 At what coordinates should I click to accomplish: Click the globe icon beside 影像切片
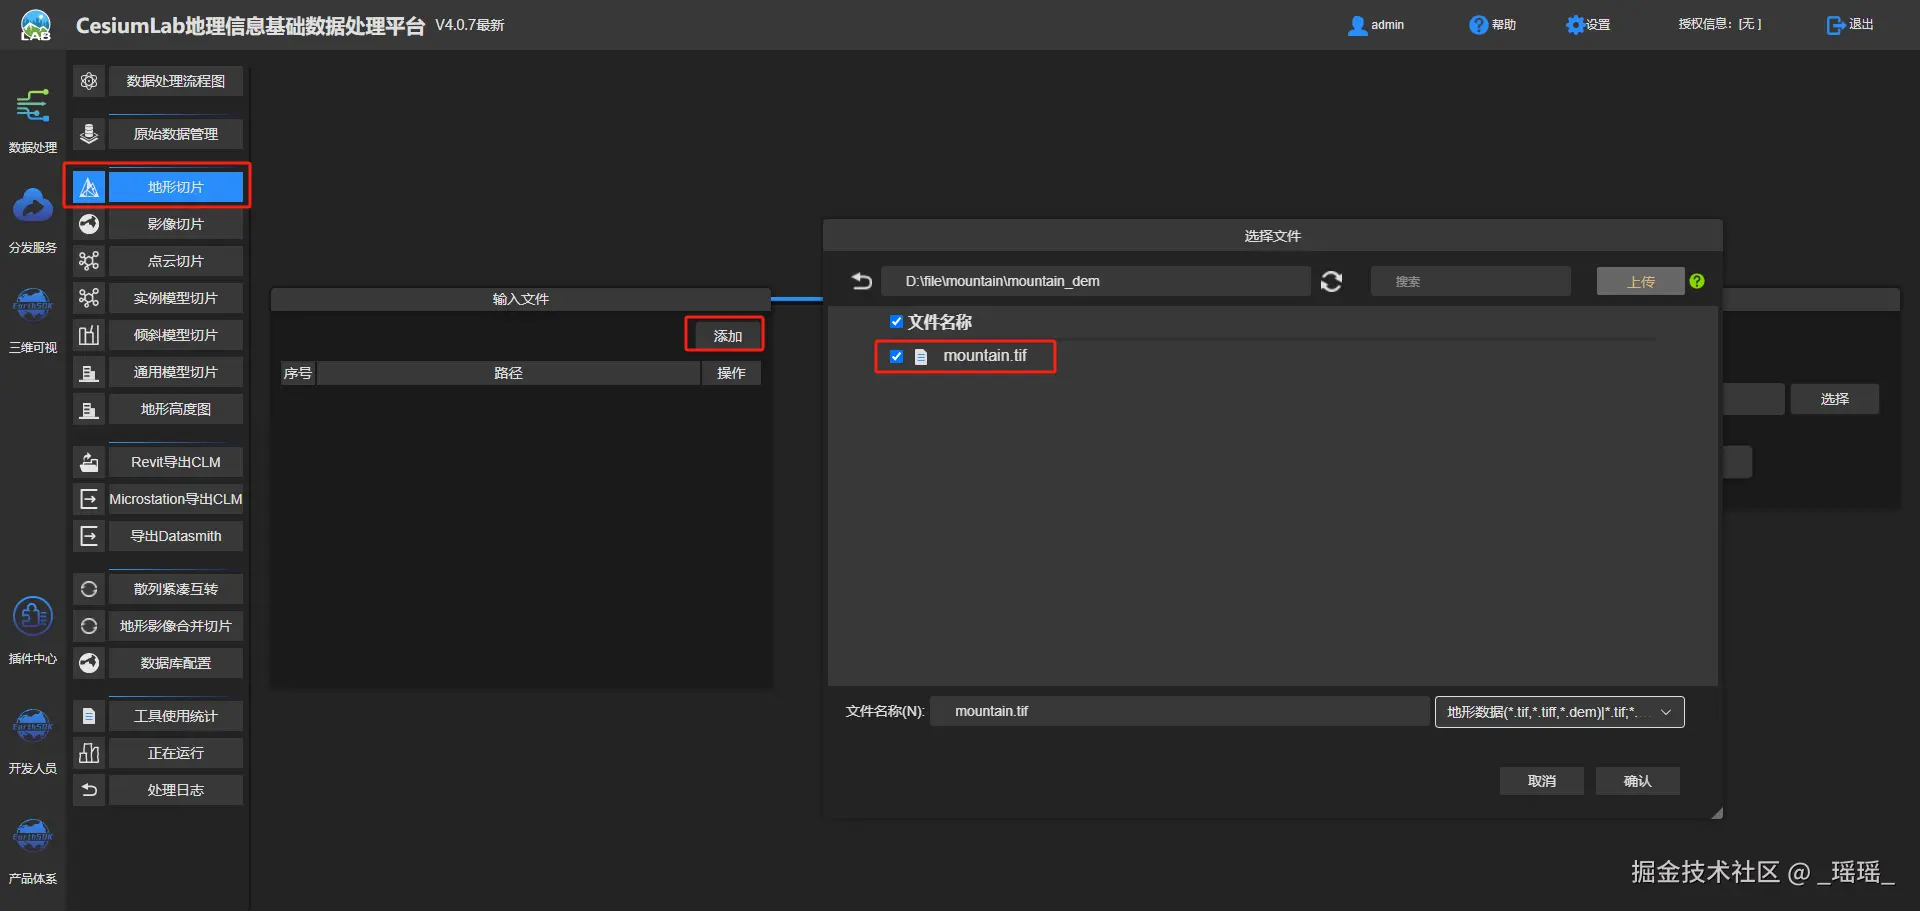click(89, 224)
